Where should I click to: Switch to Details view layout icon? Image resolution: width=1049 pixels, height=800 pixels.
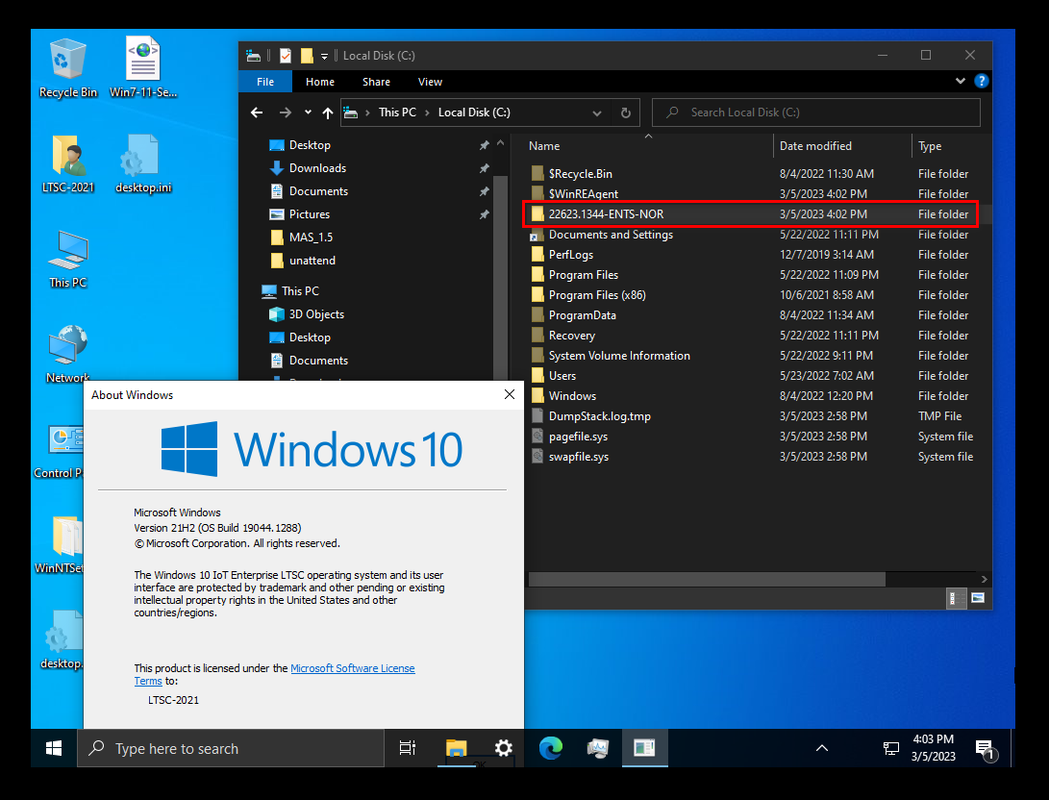click(x=957, y=598)
